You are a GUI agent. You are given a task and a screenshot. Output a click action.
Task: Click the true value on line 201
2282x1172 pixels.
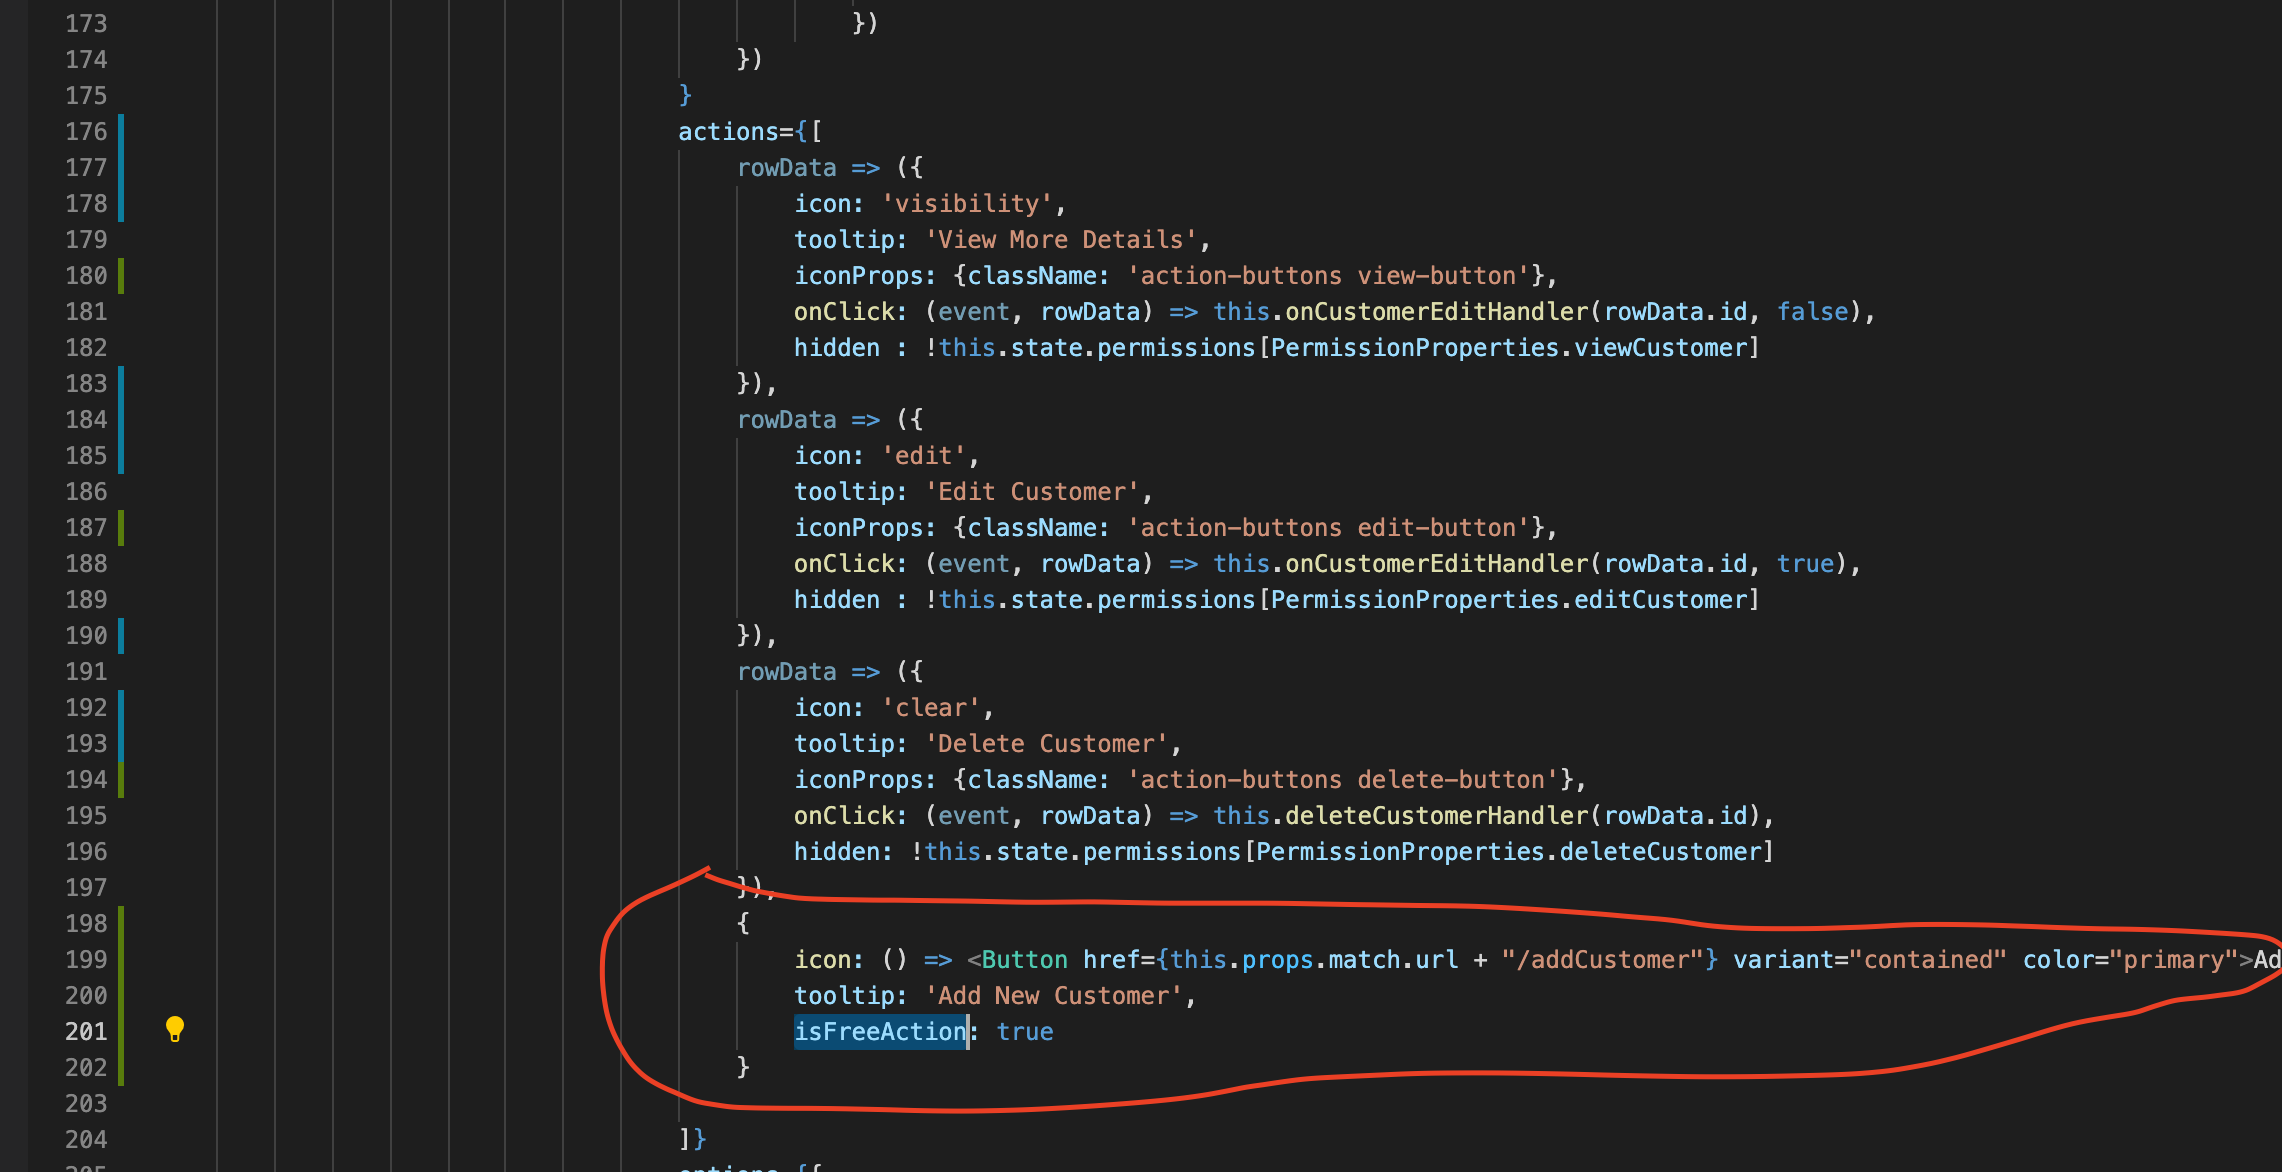(1024, 1031)
